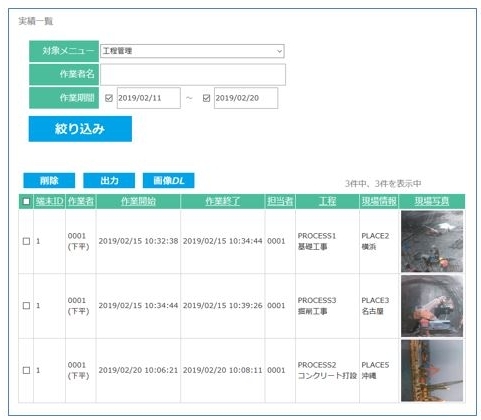Toggle the start date checkbox beside 2019/02/11

click(109, 98)
